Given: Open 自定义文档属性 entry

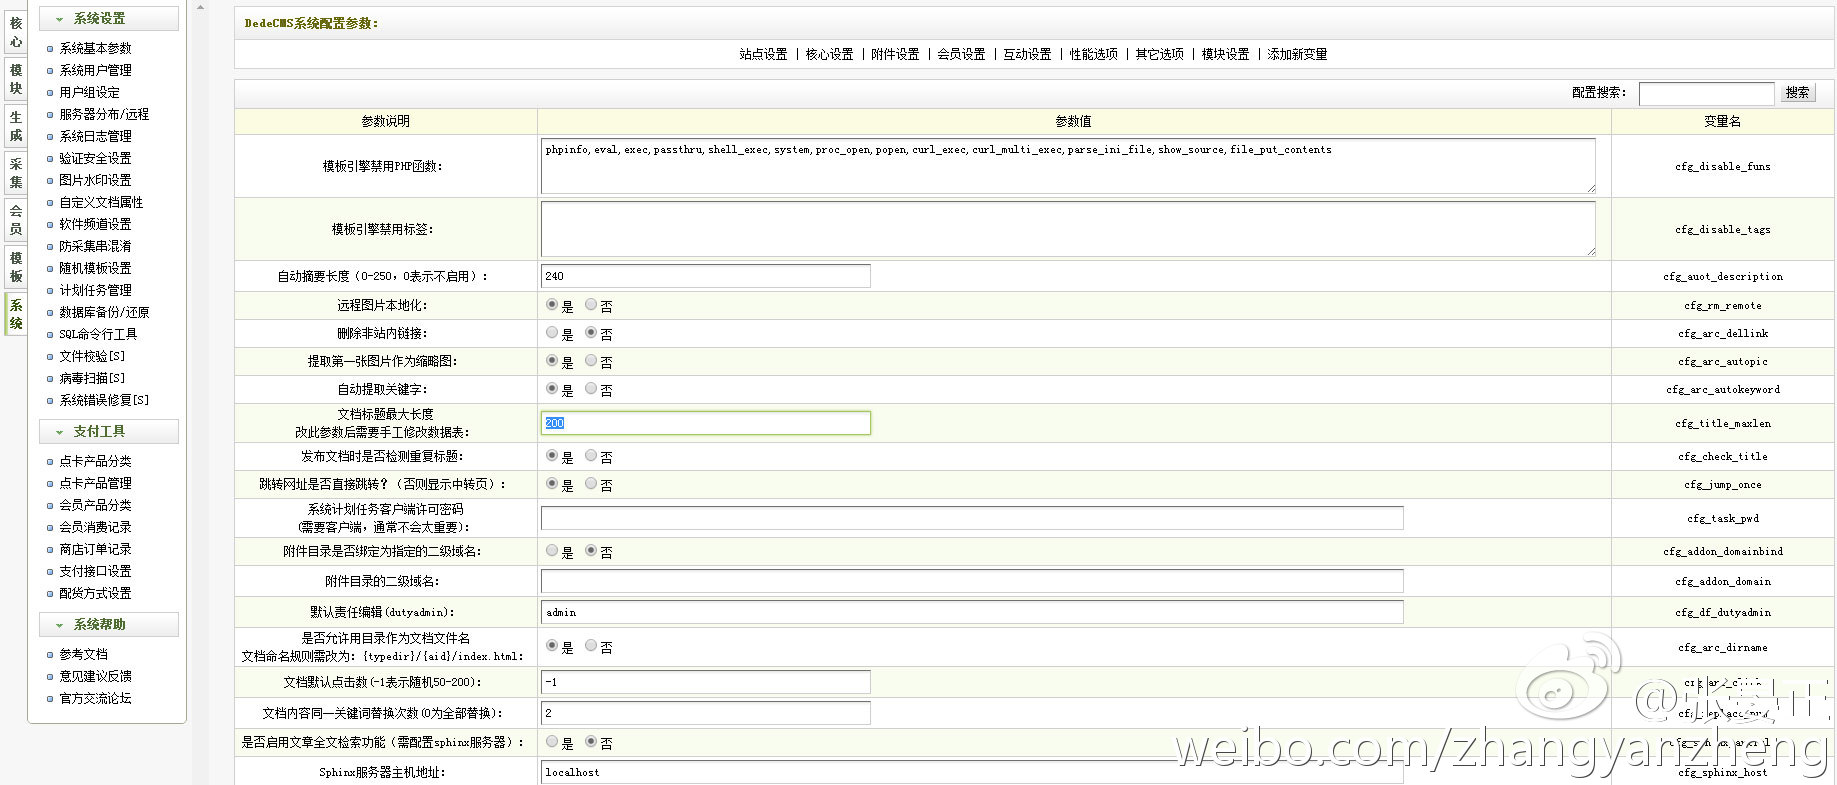Looking at the screenshot, I should click(101, 202).
